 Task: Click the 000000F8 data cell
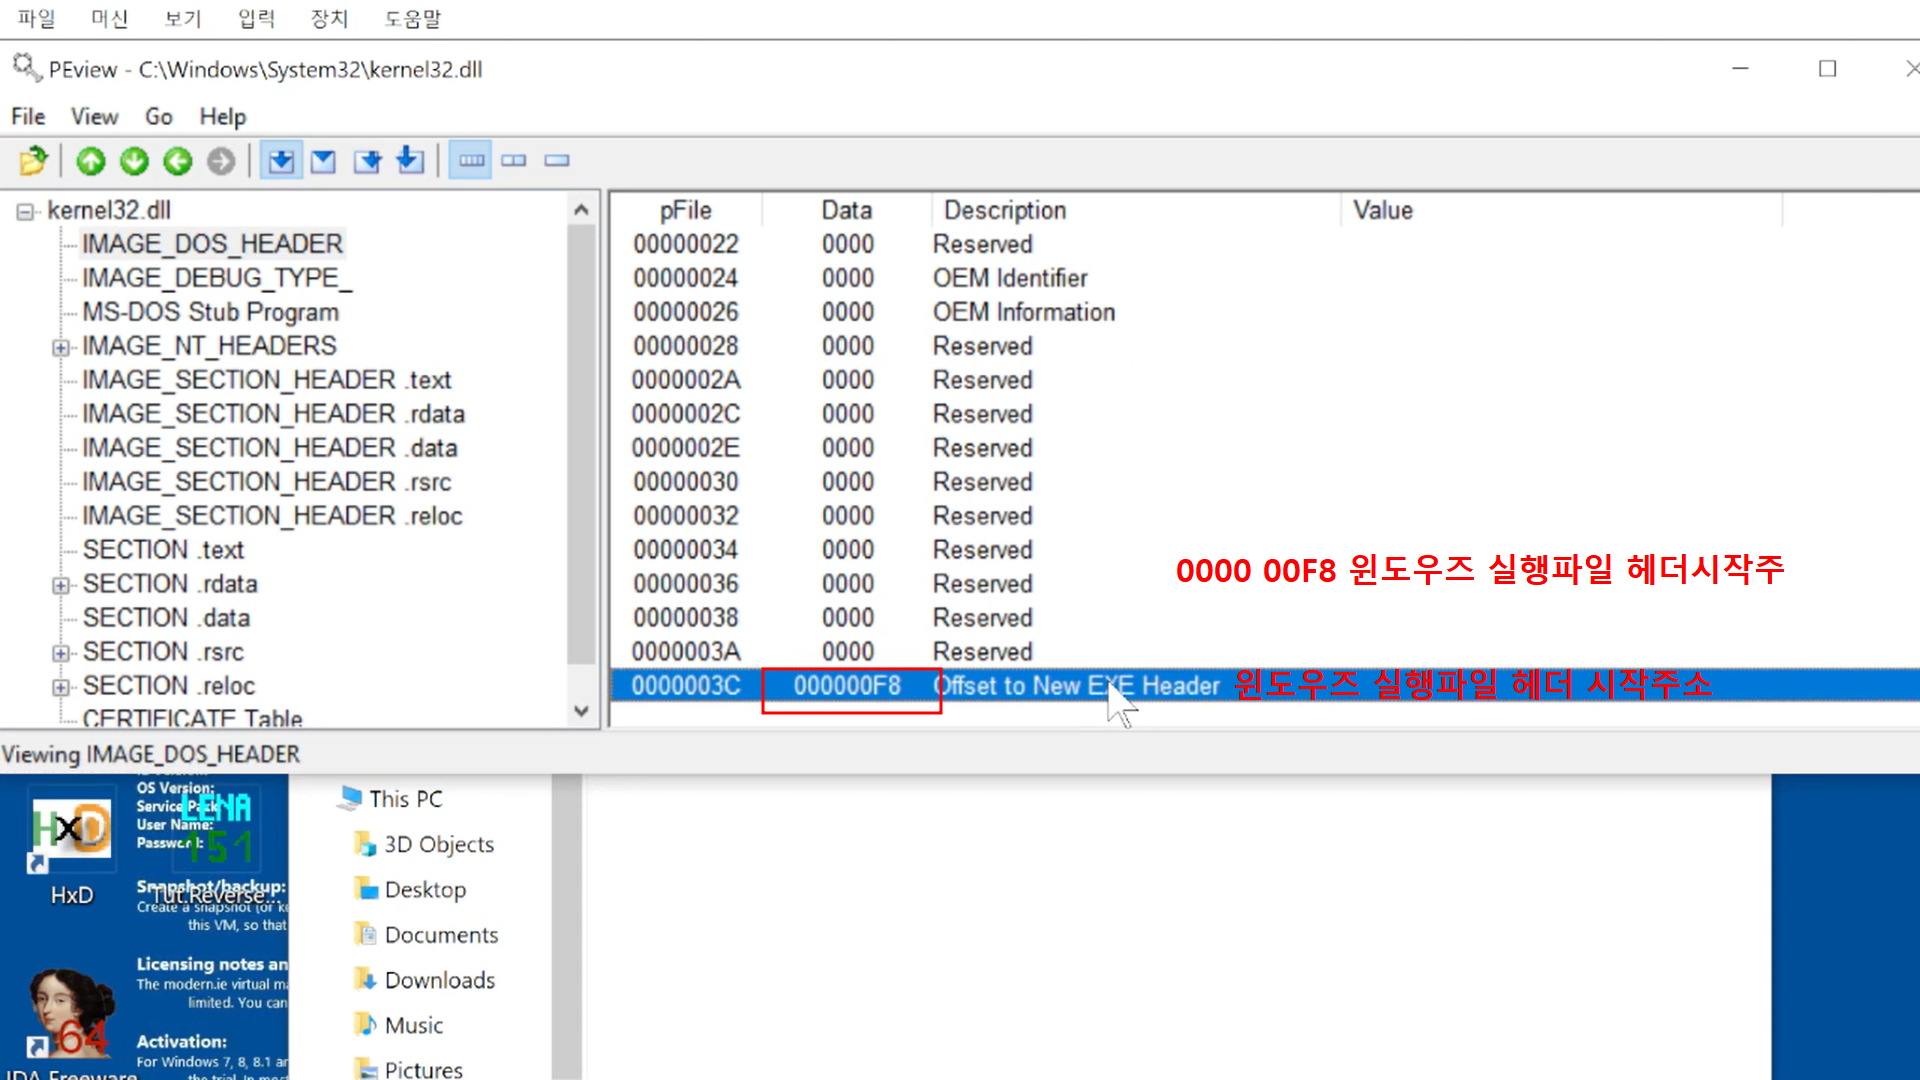pos(847,686)
